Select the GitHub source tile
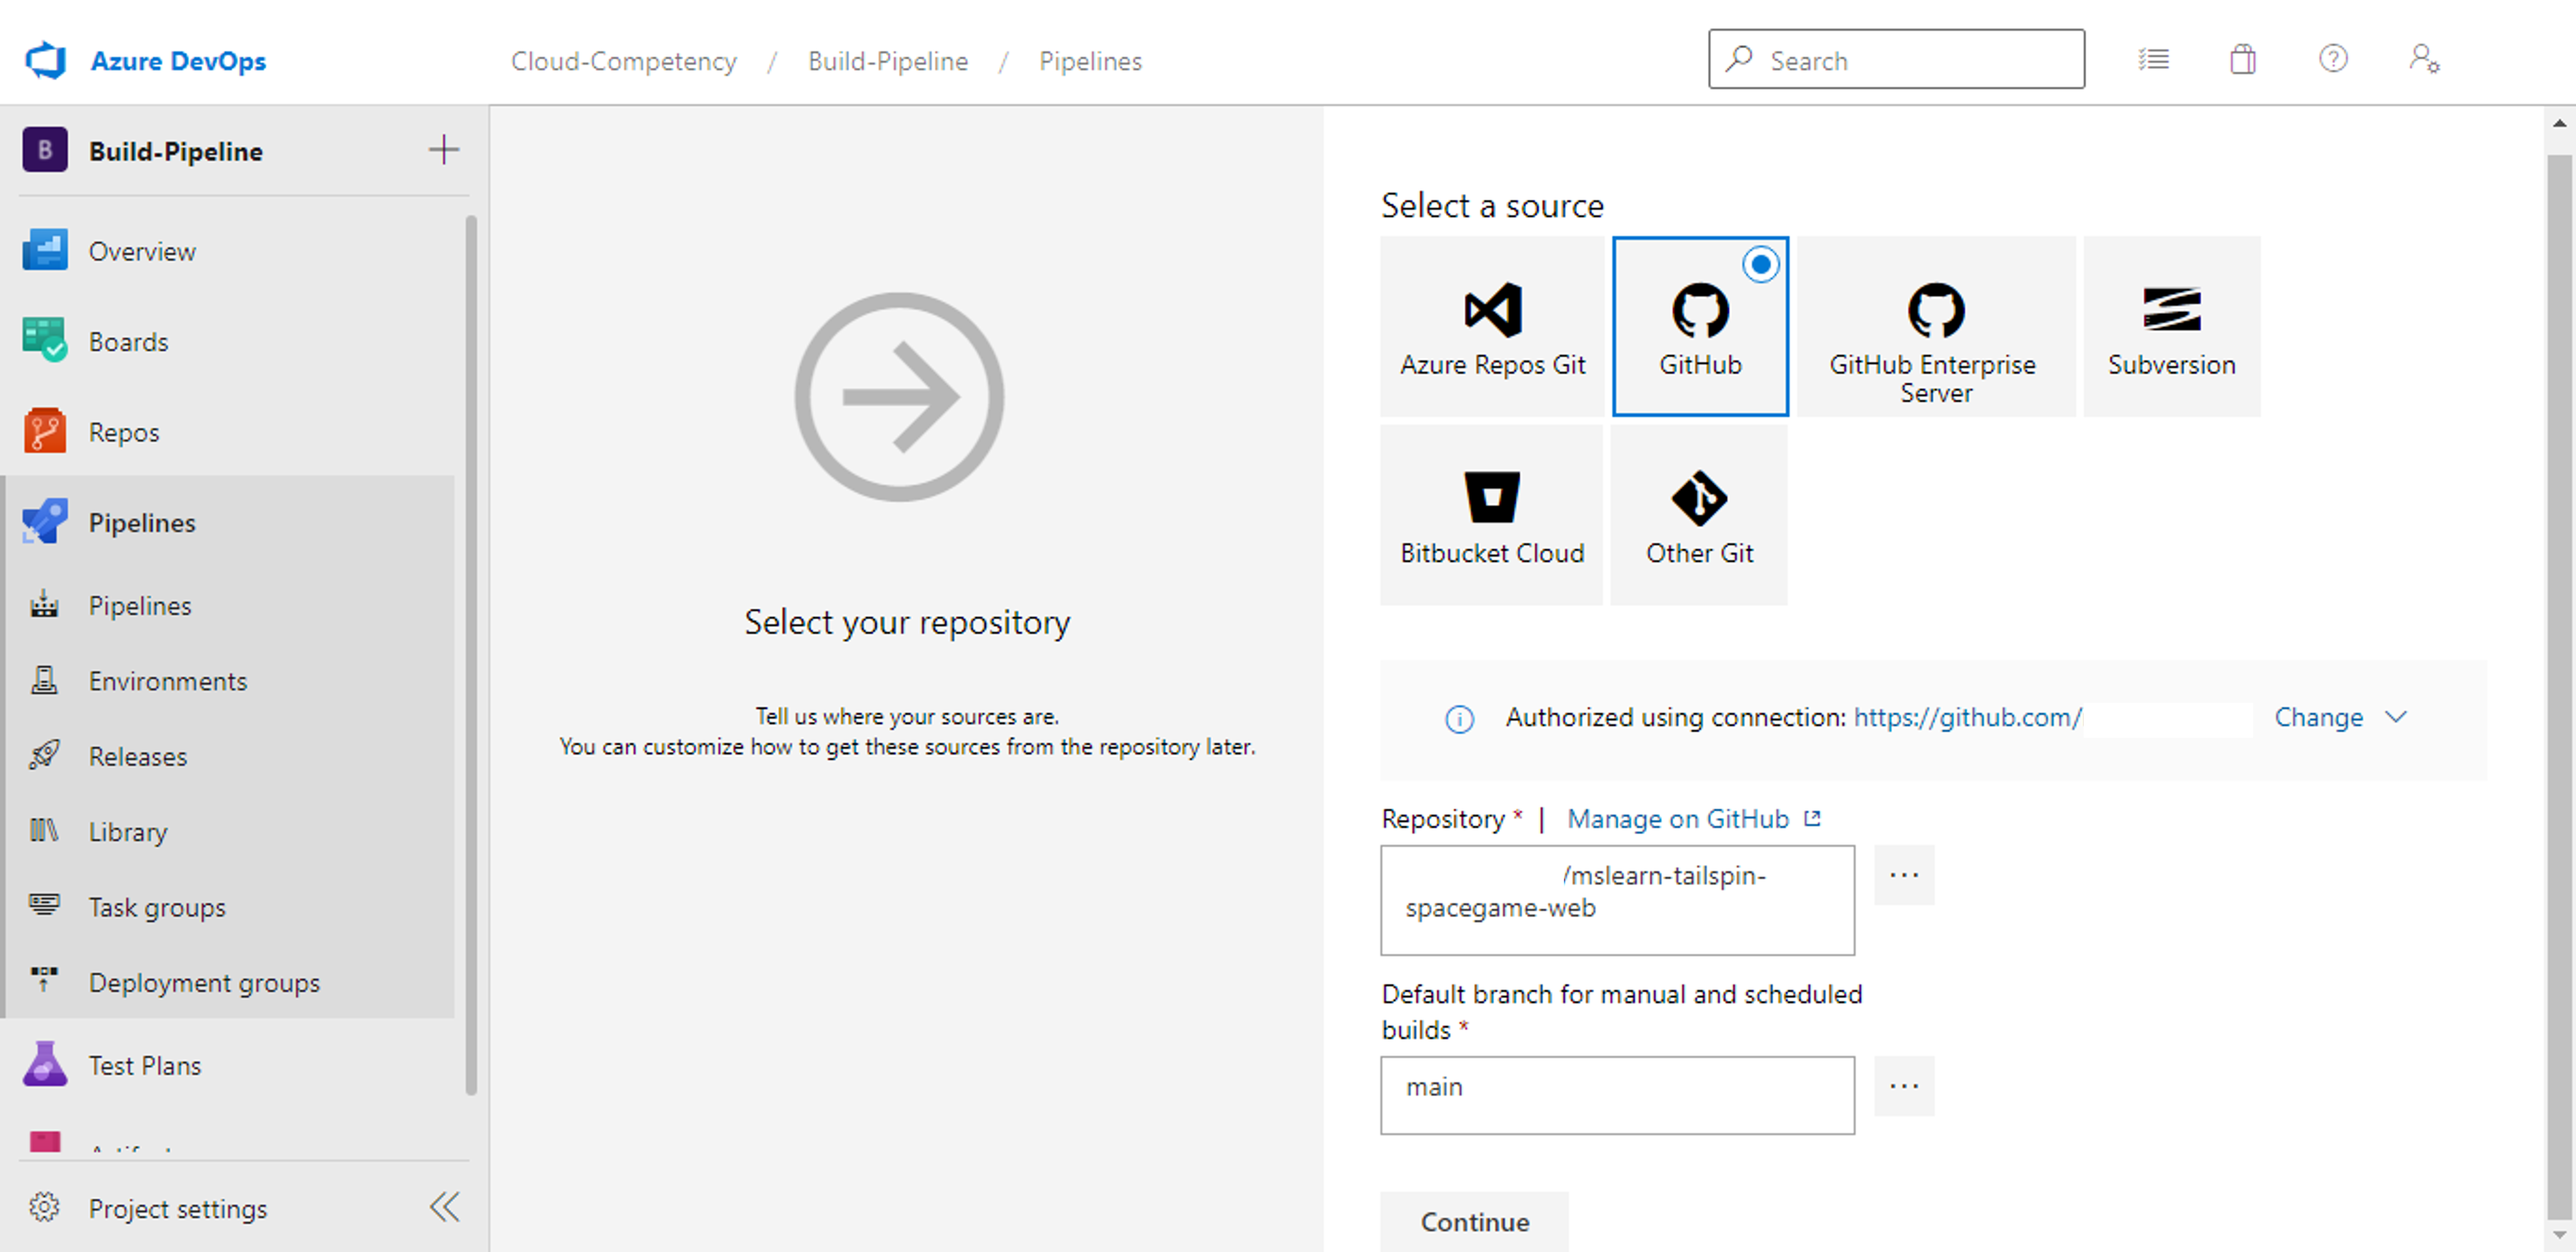Screen dimensions: 2576x1252 [x=1700, y=326]
